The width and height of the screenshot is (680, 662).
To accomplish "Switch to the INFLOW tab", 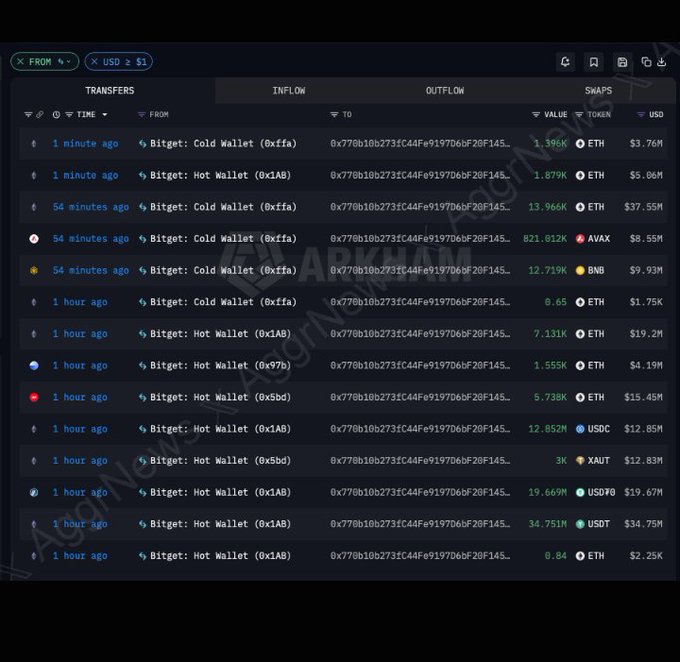I will point(289,91).
